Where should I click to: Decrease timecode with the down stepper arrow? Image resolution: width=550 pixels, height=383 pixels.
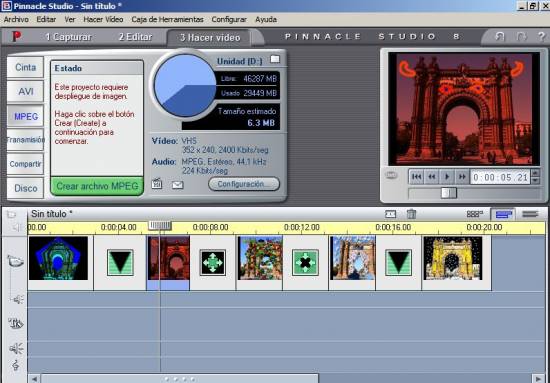pos(535,181)
